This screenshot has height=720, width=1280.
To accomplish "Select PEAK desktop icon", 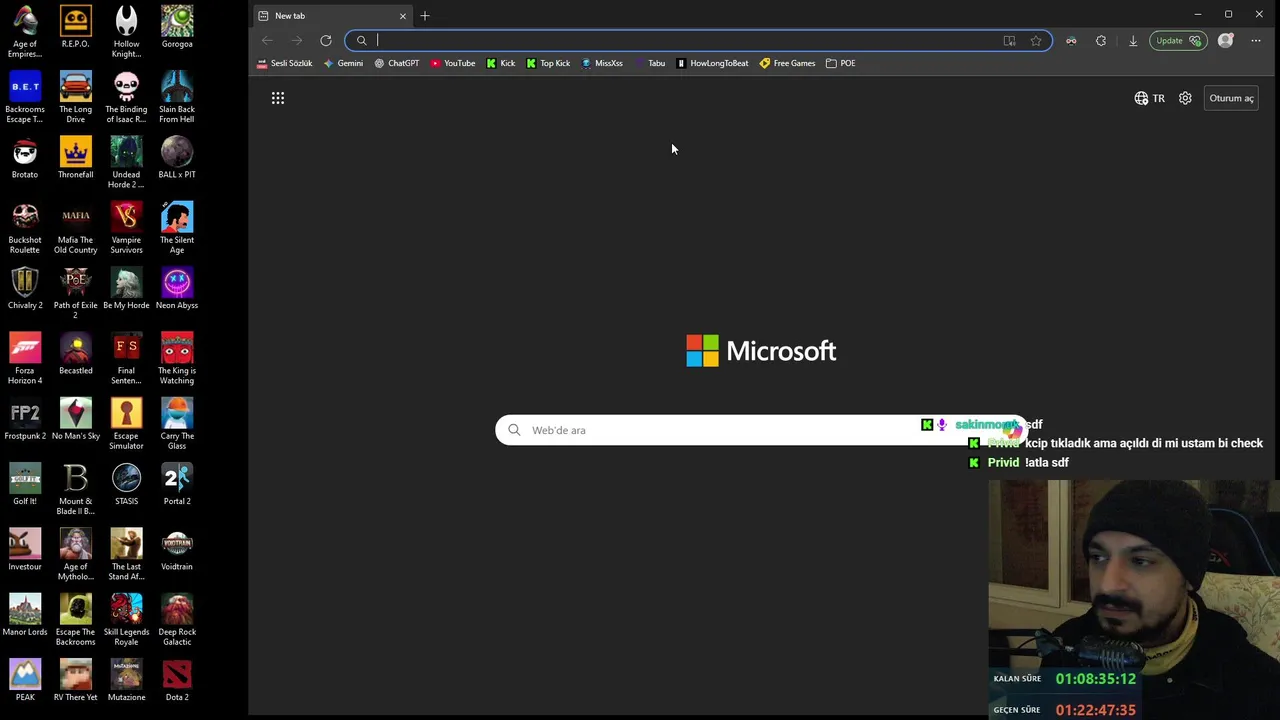I will pyautogui.click(x=25, y=681).
